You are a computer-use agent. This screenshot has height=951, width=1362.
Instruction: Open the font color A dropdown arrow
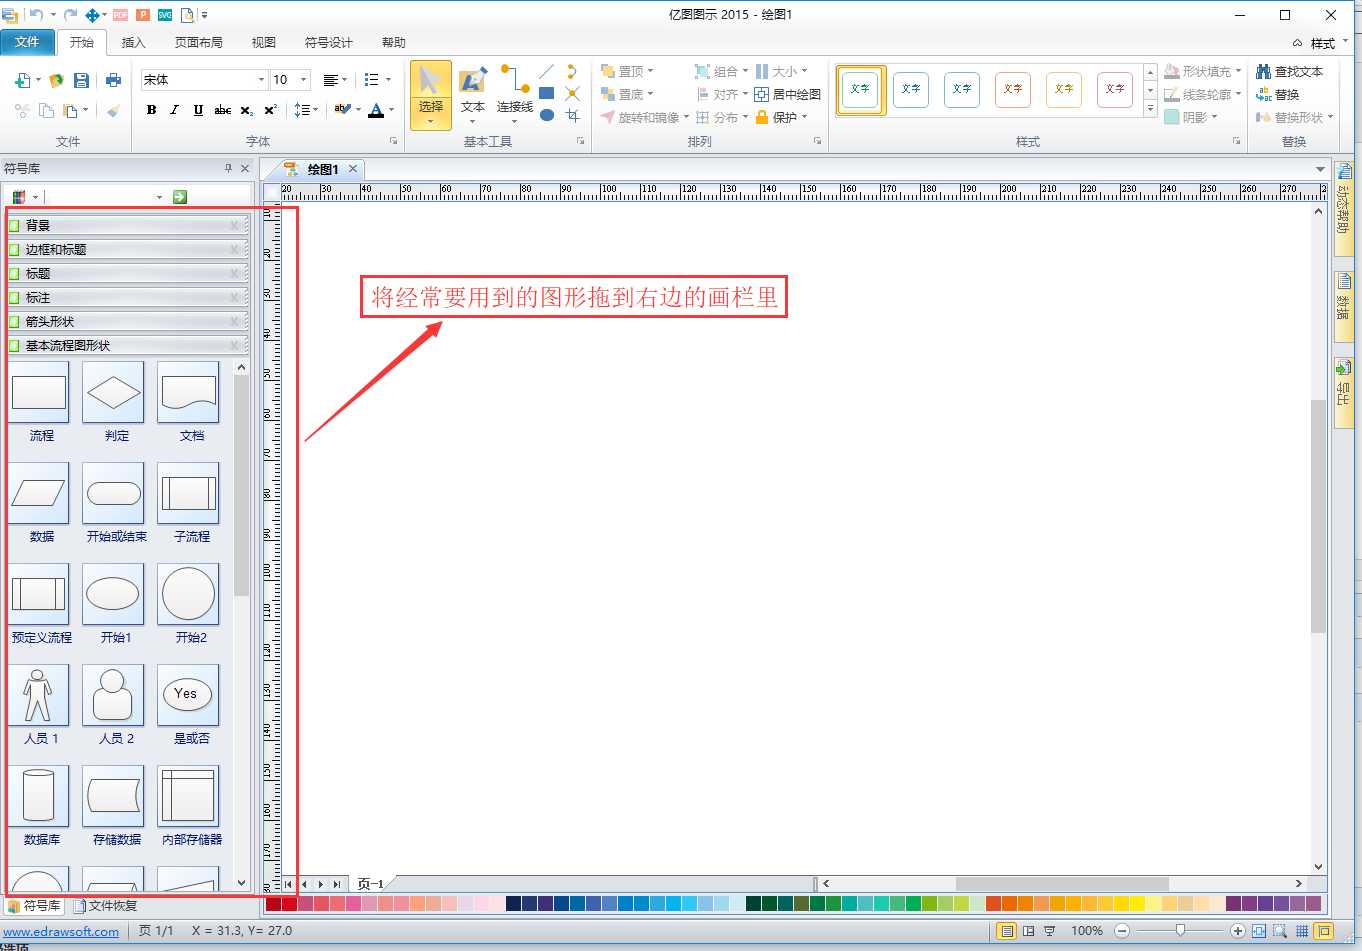pos(391,110)
